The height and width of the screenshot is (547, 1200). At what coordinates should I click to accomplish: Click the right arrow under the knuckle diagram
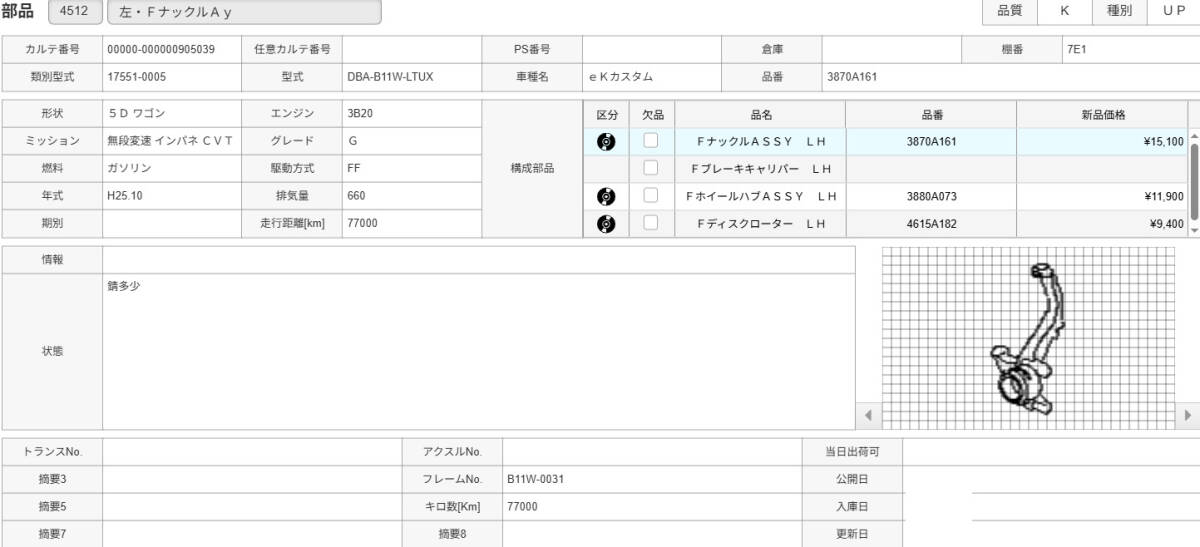[1188, 414]
